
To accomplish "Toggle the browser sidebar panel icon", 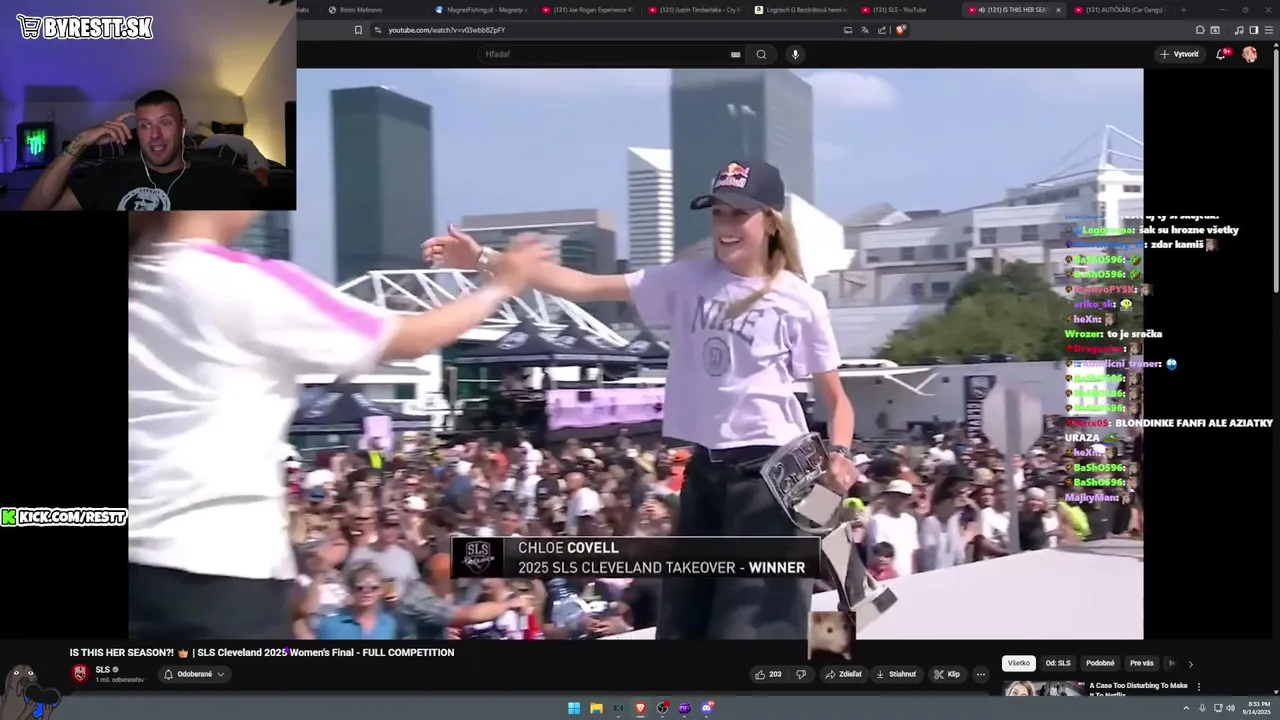I will coord(1254,30).
